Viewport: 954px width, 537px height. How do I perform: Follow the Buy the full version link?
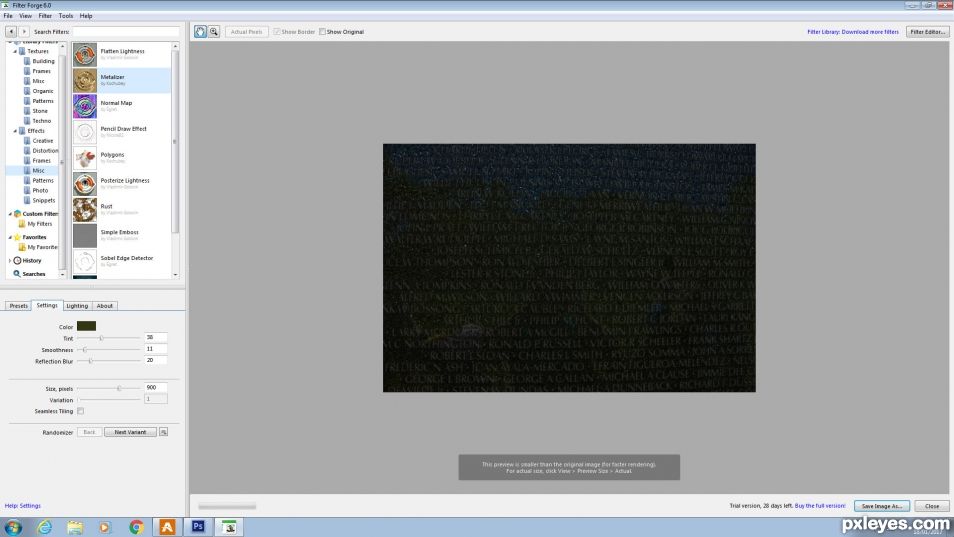[820, 505]
